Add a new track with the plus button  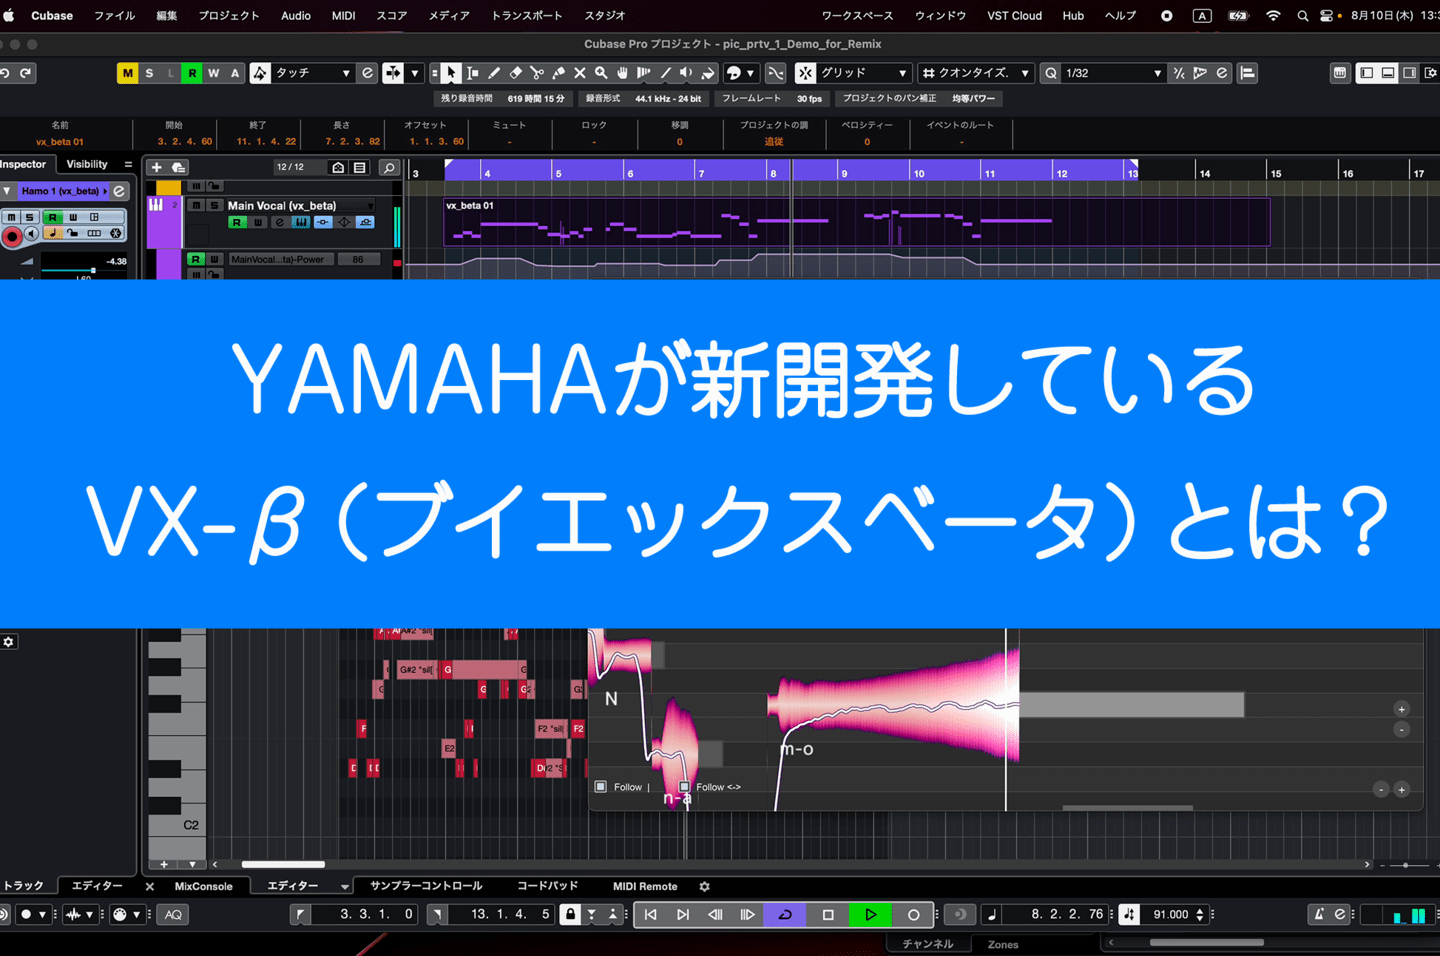156,168
